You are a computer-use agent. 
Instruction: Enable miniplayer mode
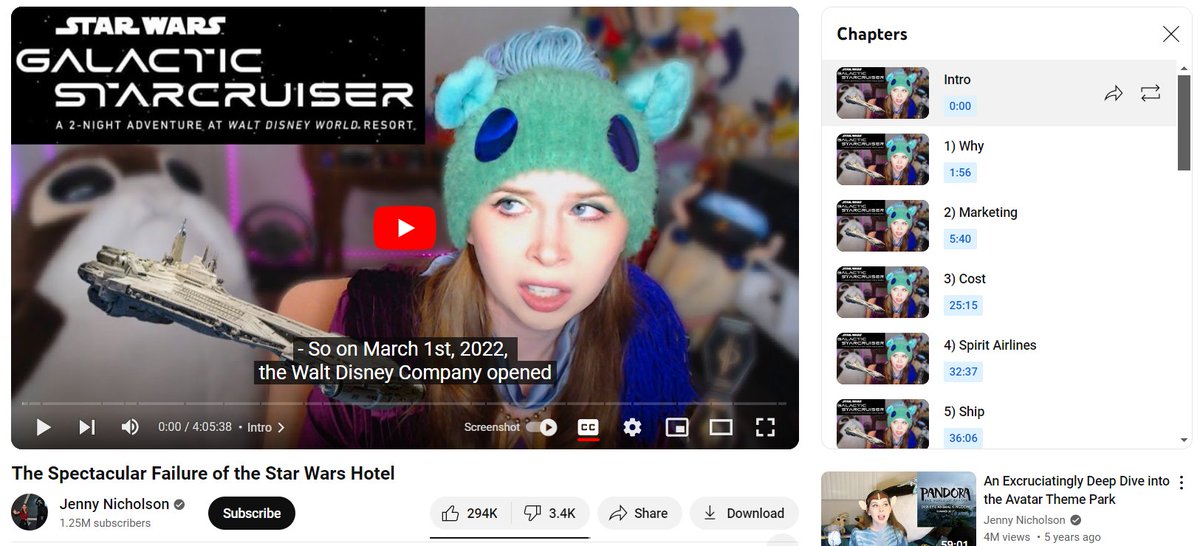pyautogui.click(x=677, y=427)
